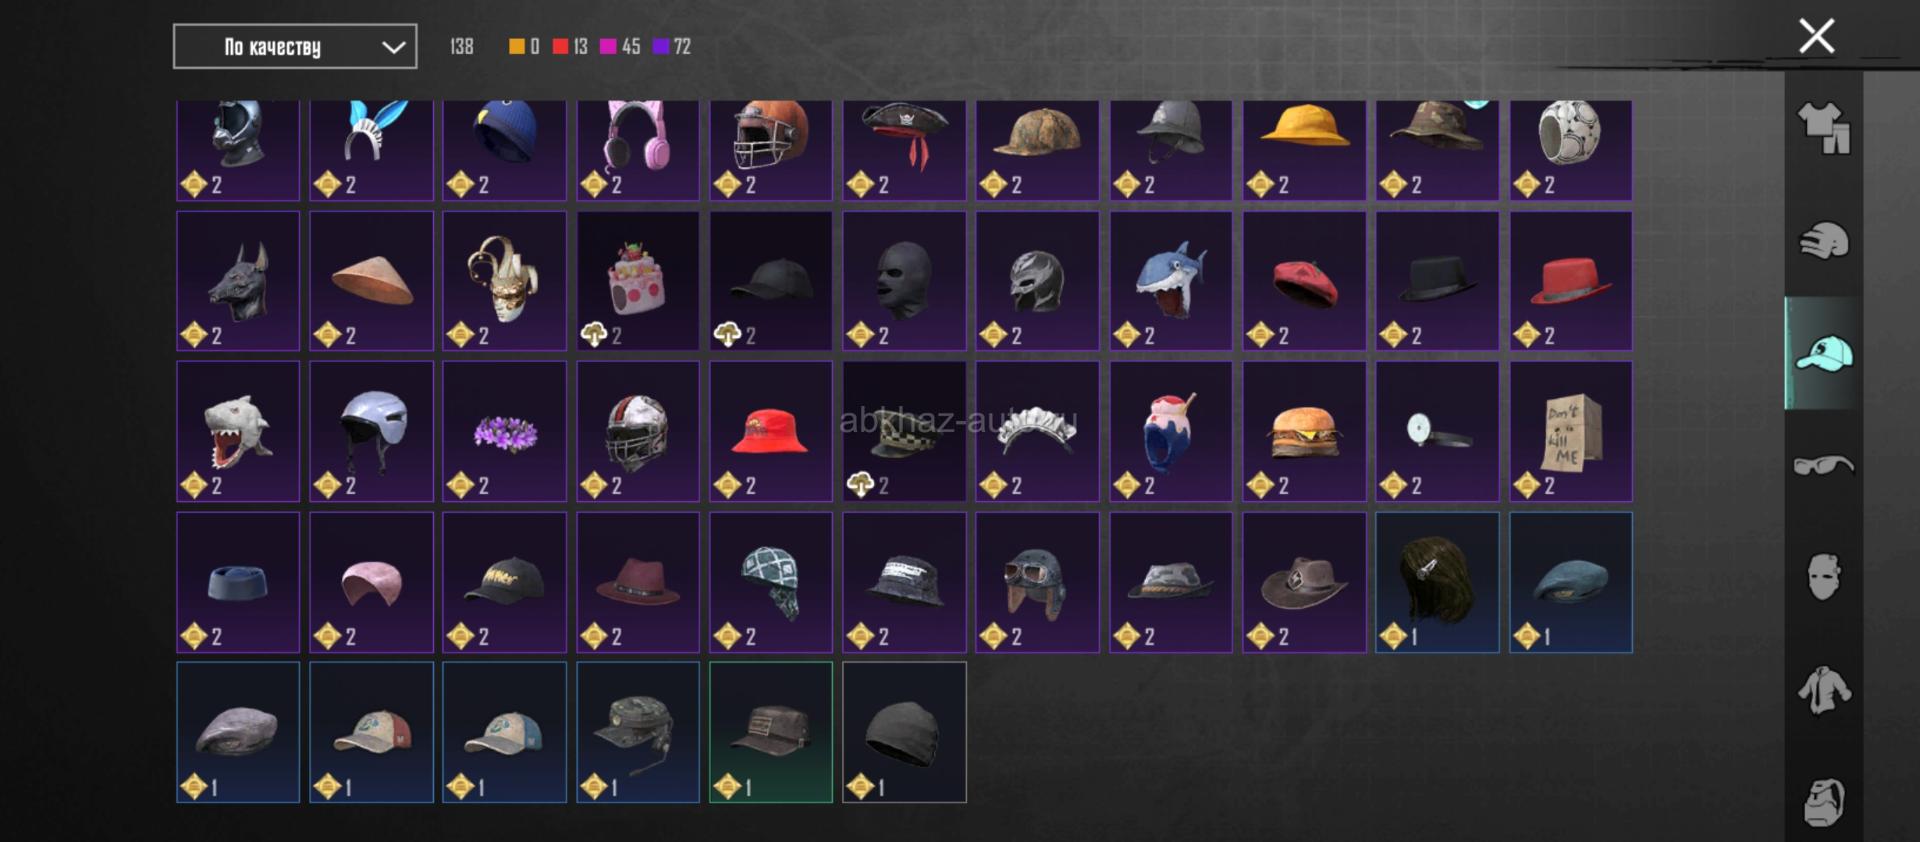Click the red quality counter 13

click(570, 46)
